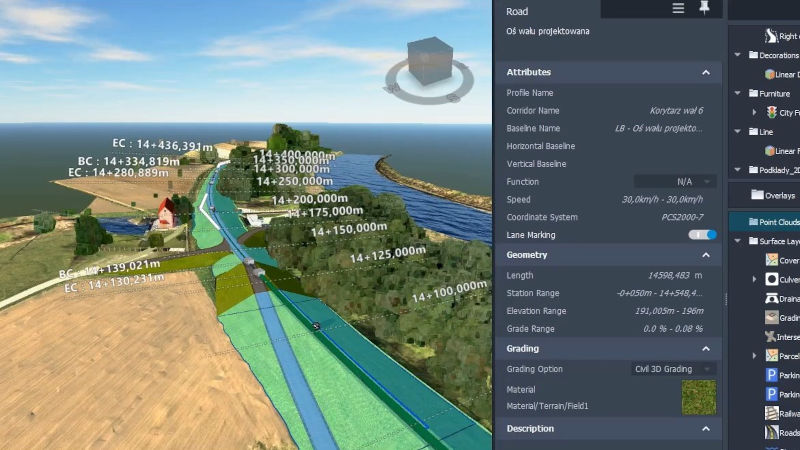Pin the Road properties panel
800x450 pixels.
[704, 9]
